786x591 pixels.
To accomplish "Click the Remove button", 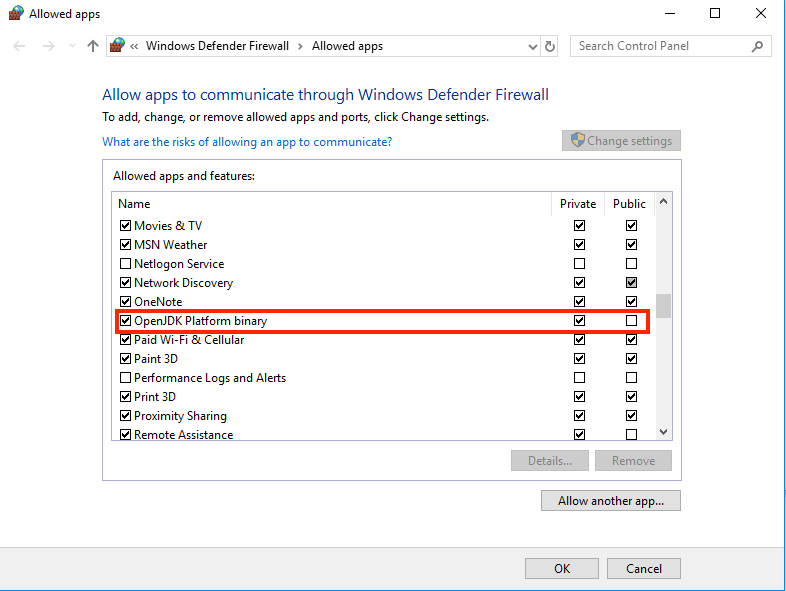I will (633, 460).
